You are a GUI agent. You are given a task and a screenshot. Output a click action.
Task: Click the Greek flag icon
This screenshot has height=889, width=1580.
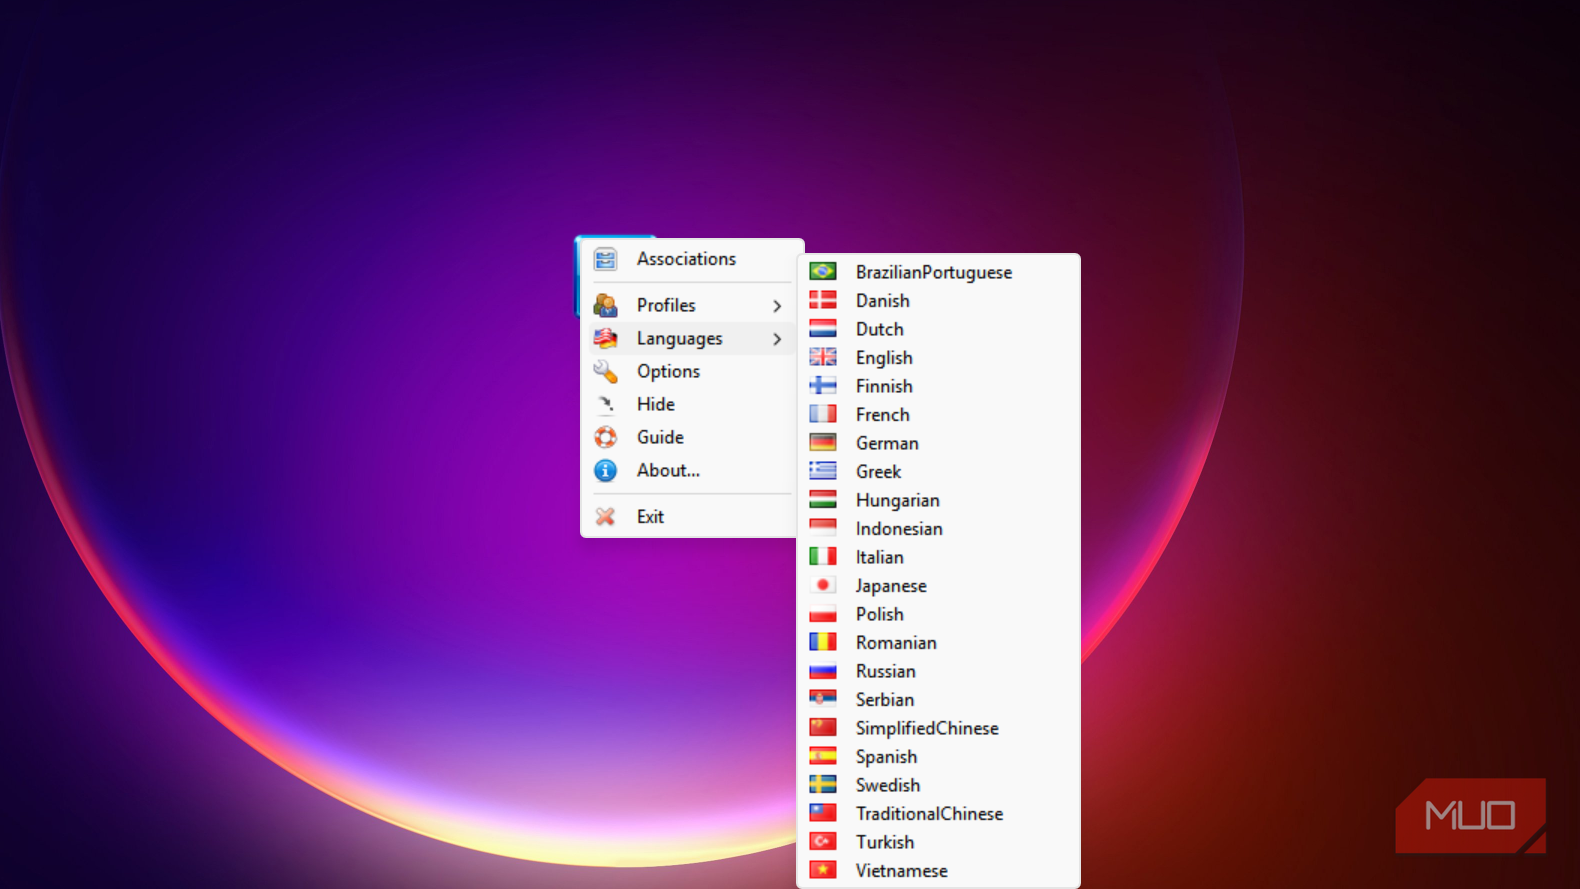(x=823, y=471)
